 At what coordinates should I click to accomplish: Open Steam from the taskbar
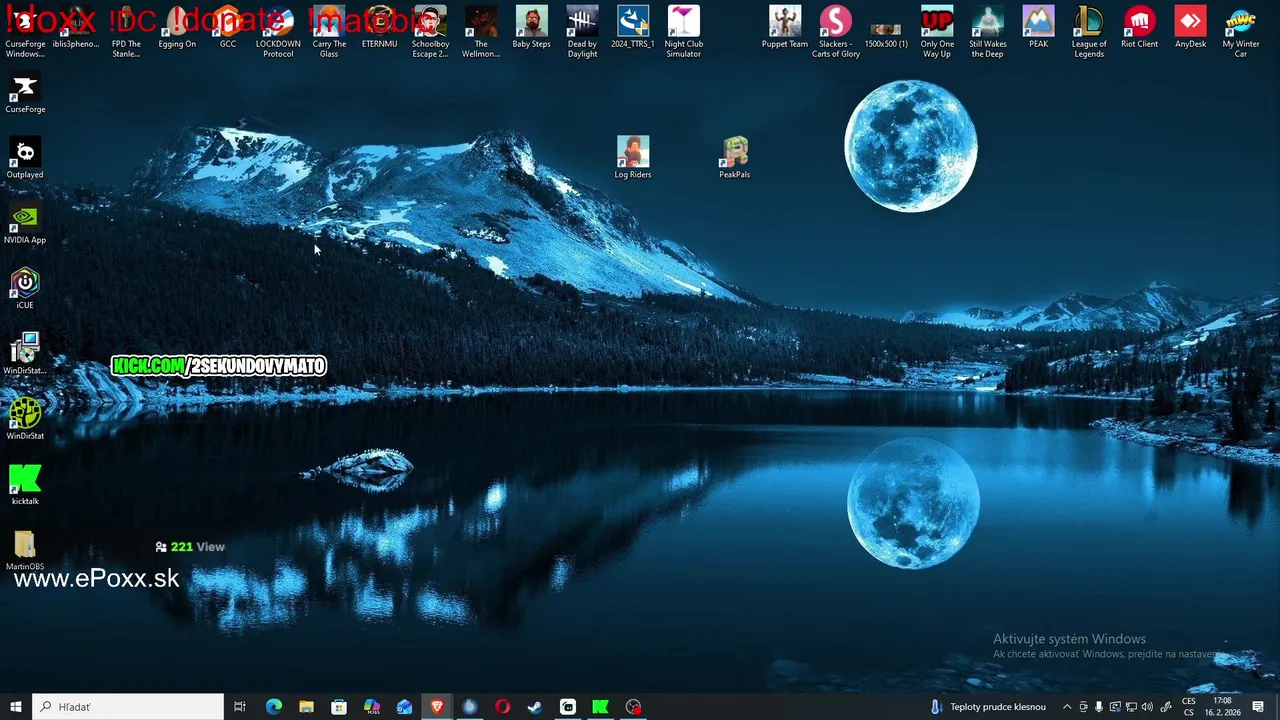(x=535, y=707)
